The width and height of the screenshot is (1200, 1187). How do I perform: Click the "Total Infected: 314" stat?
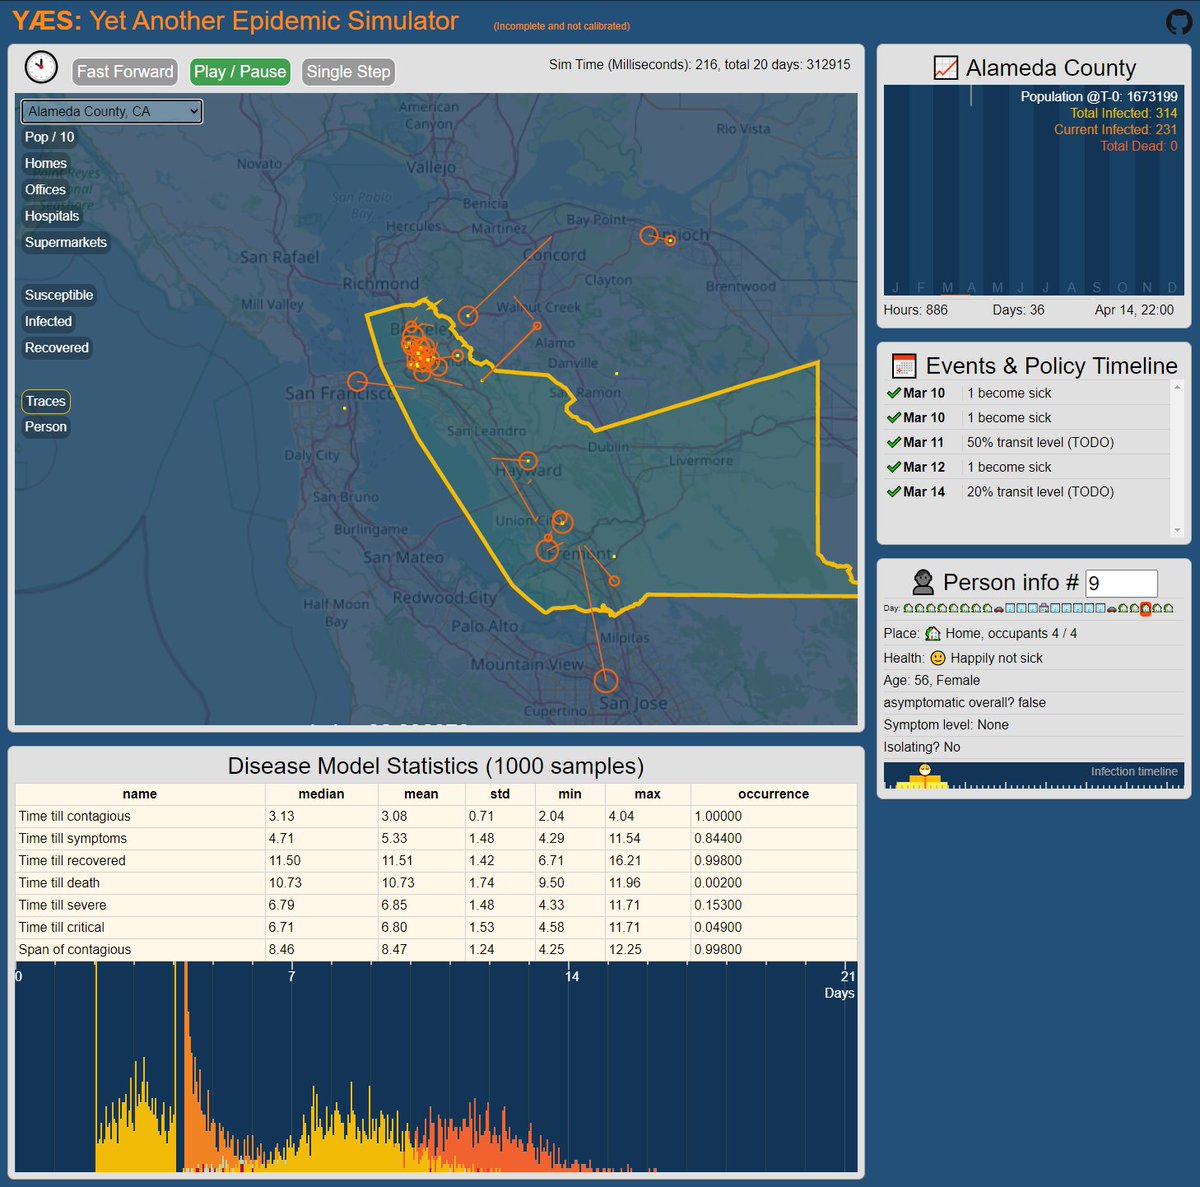[x=1124, y=113]
